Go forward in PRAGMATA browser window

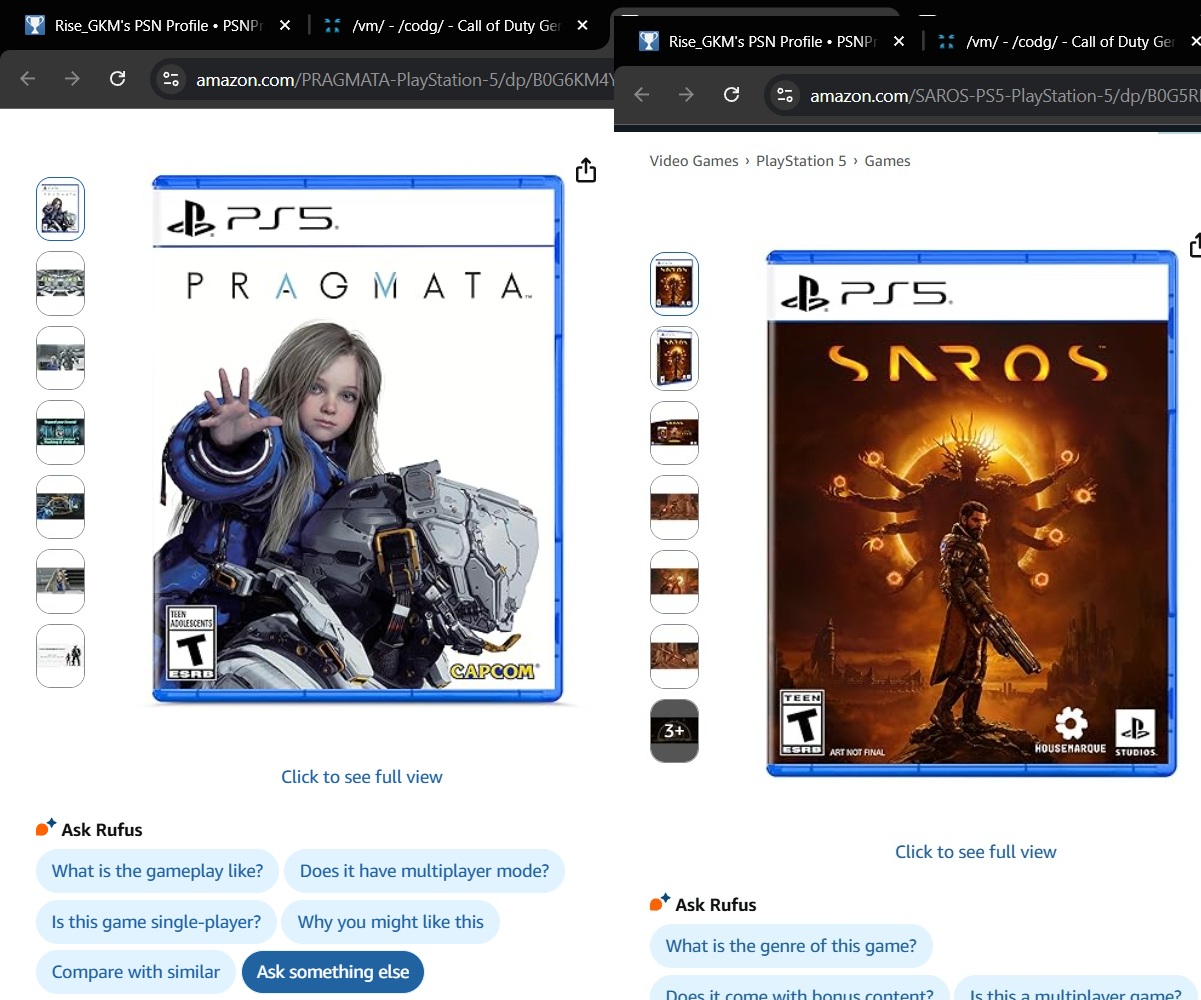tap(72, 79)
